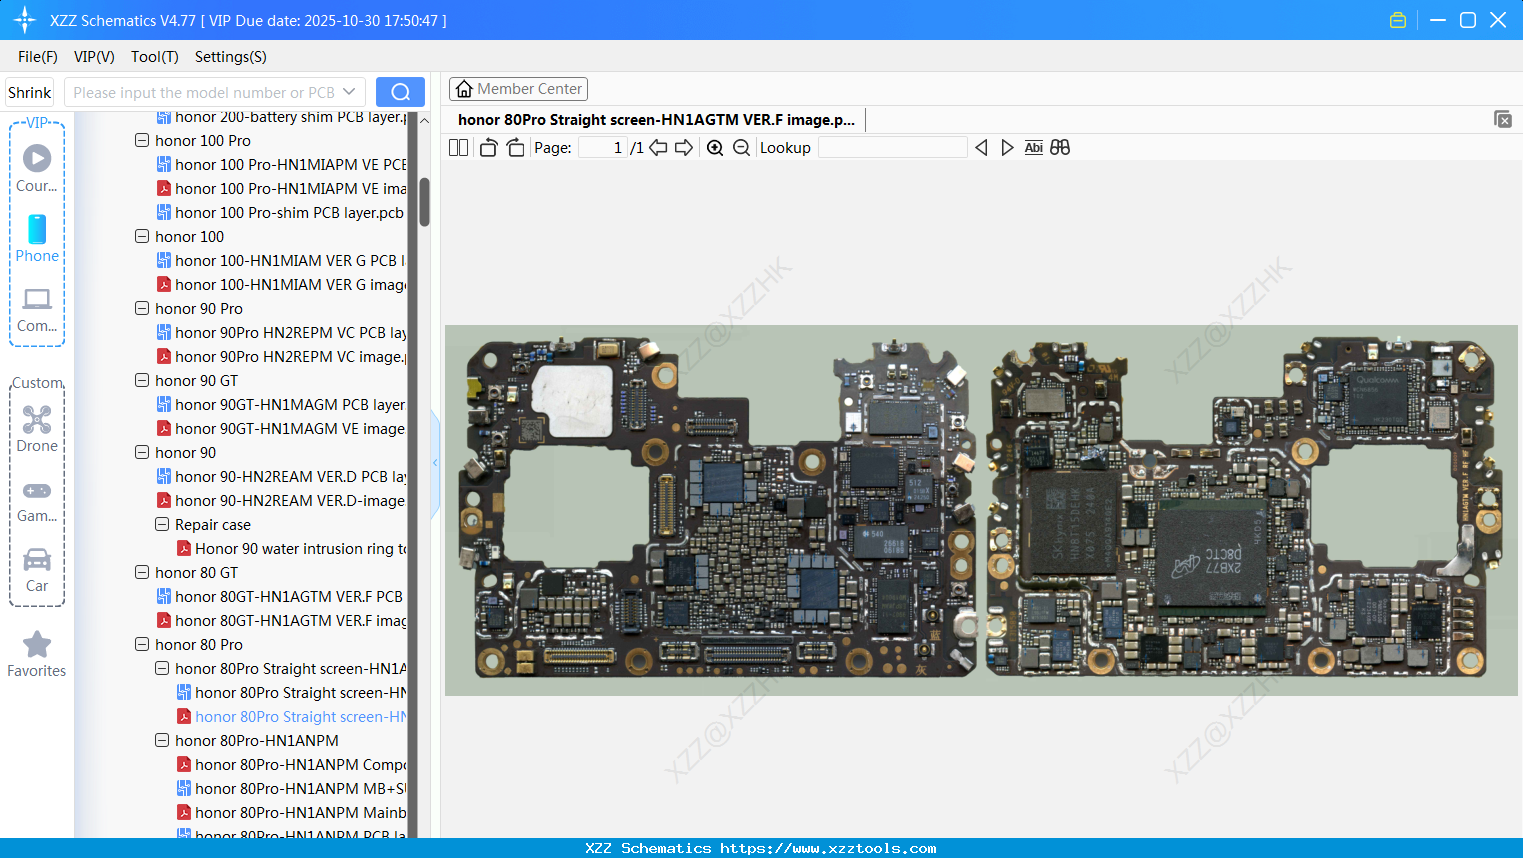
Task: Open the File(F) menu
Action: tap(38, 57)
